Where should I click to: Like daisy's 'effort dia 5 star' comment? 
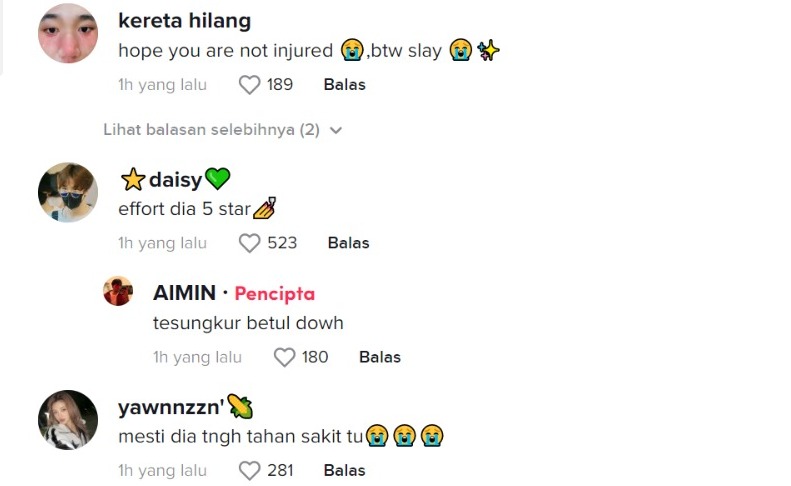pyautogui.click(x=249, y=243)
